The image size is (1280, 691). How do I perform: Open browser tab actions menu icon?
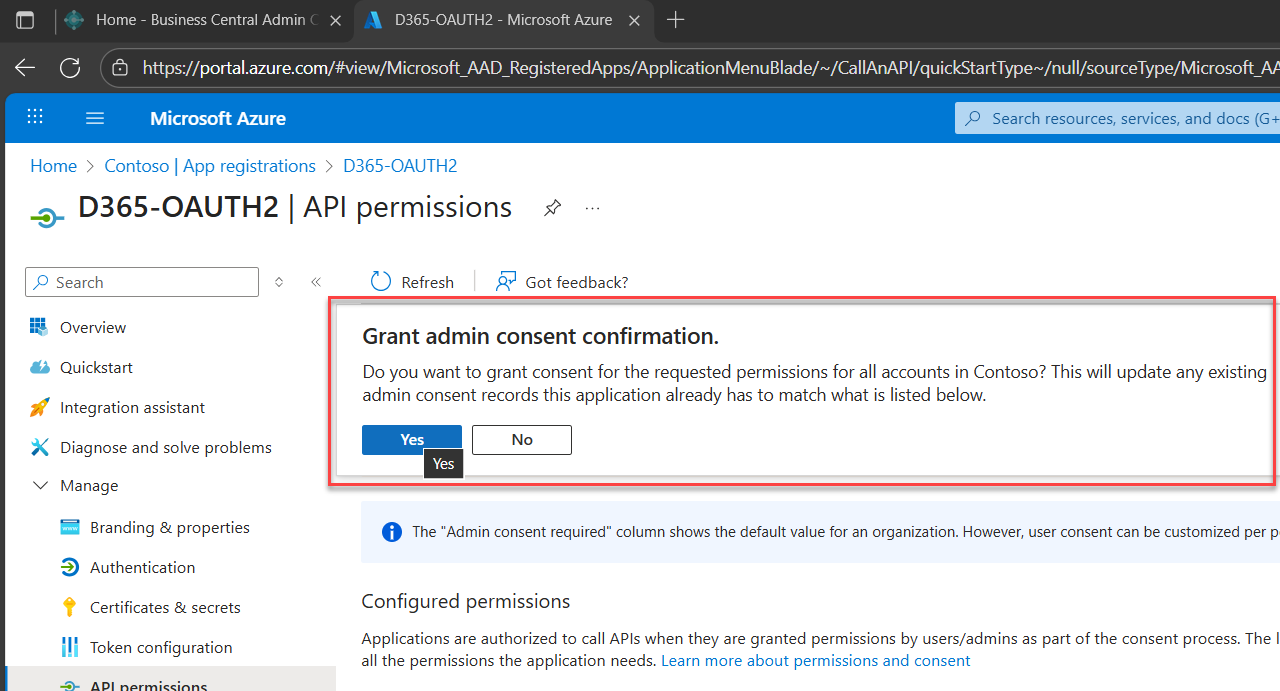coord(25,20)
